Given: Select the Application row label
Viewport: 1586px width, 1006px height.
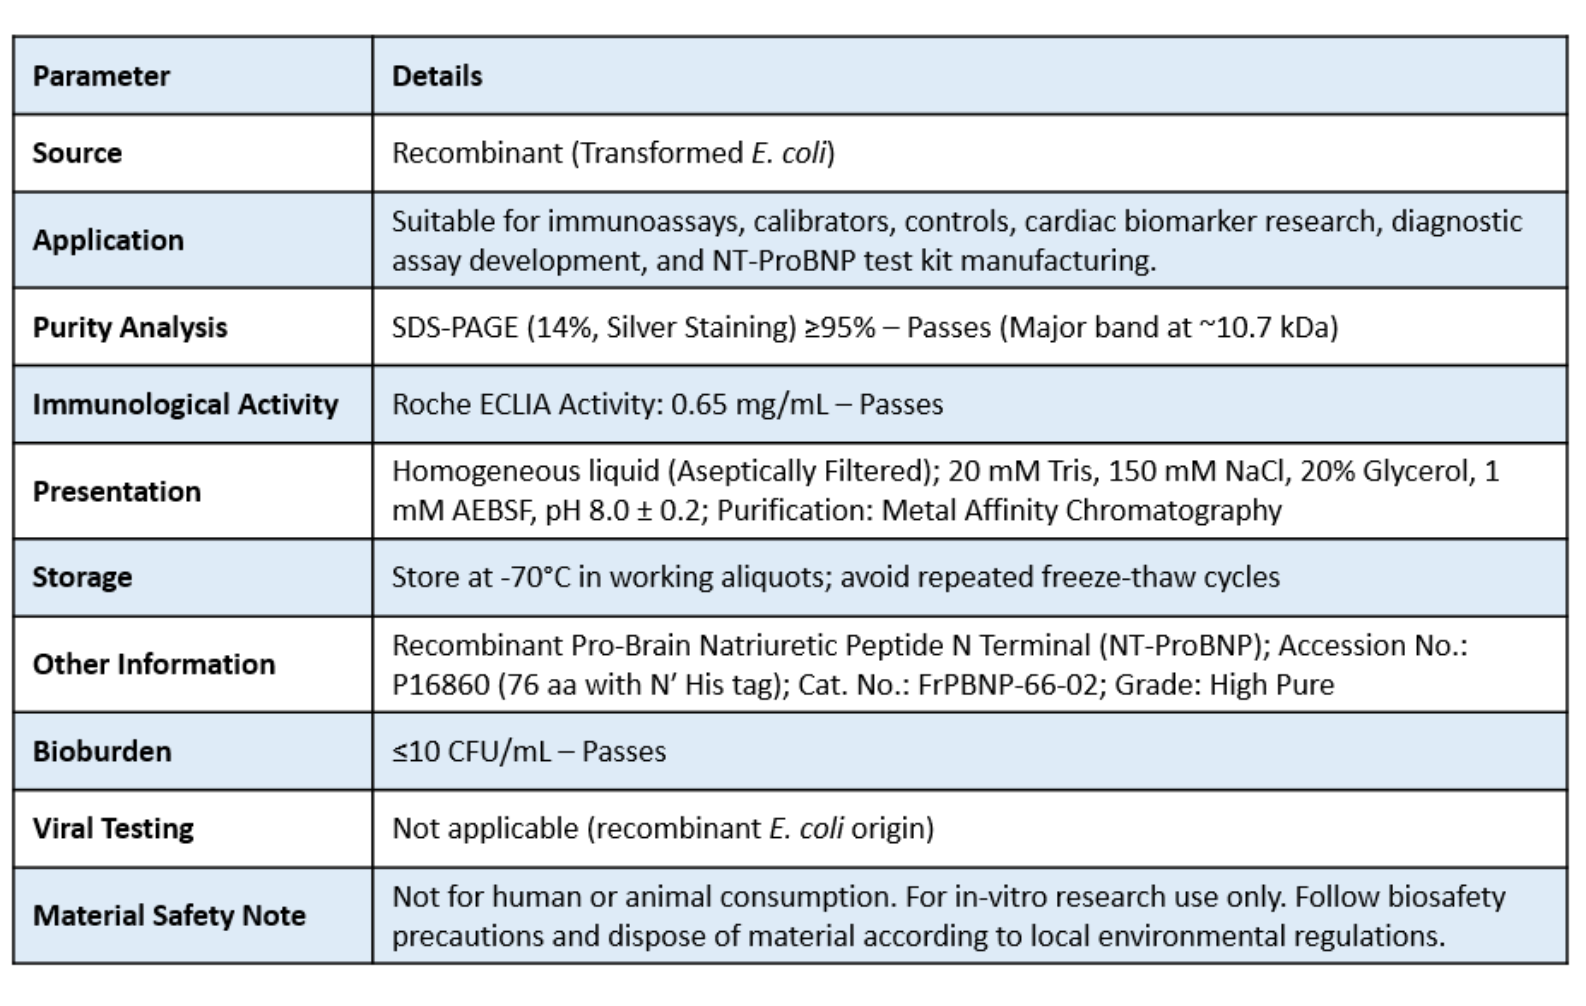Looking at the screenshot, I should coord(108,240).
